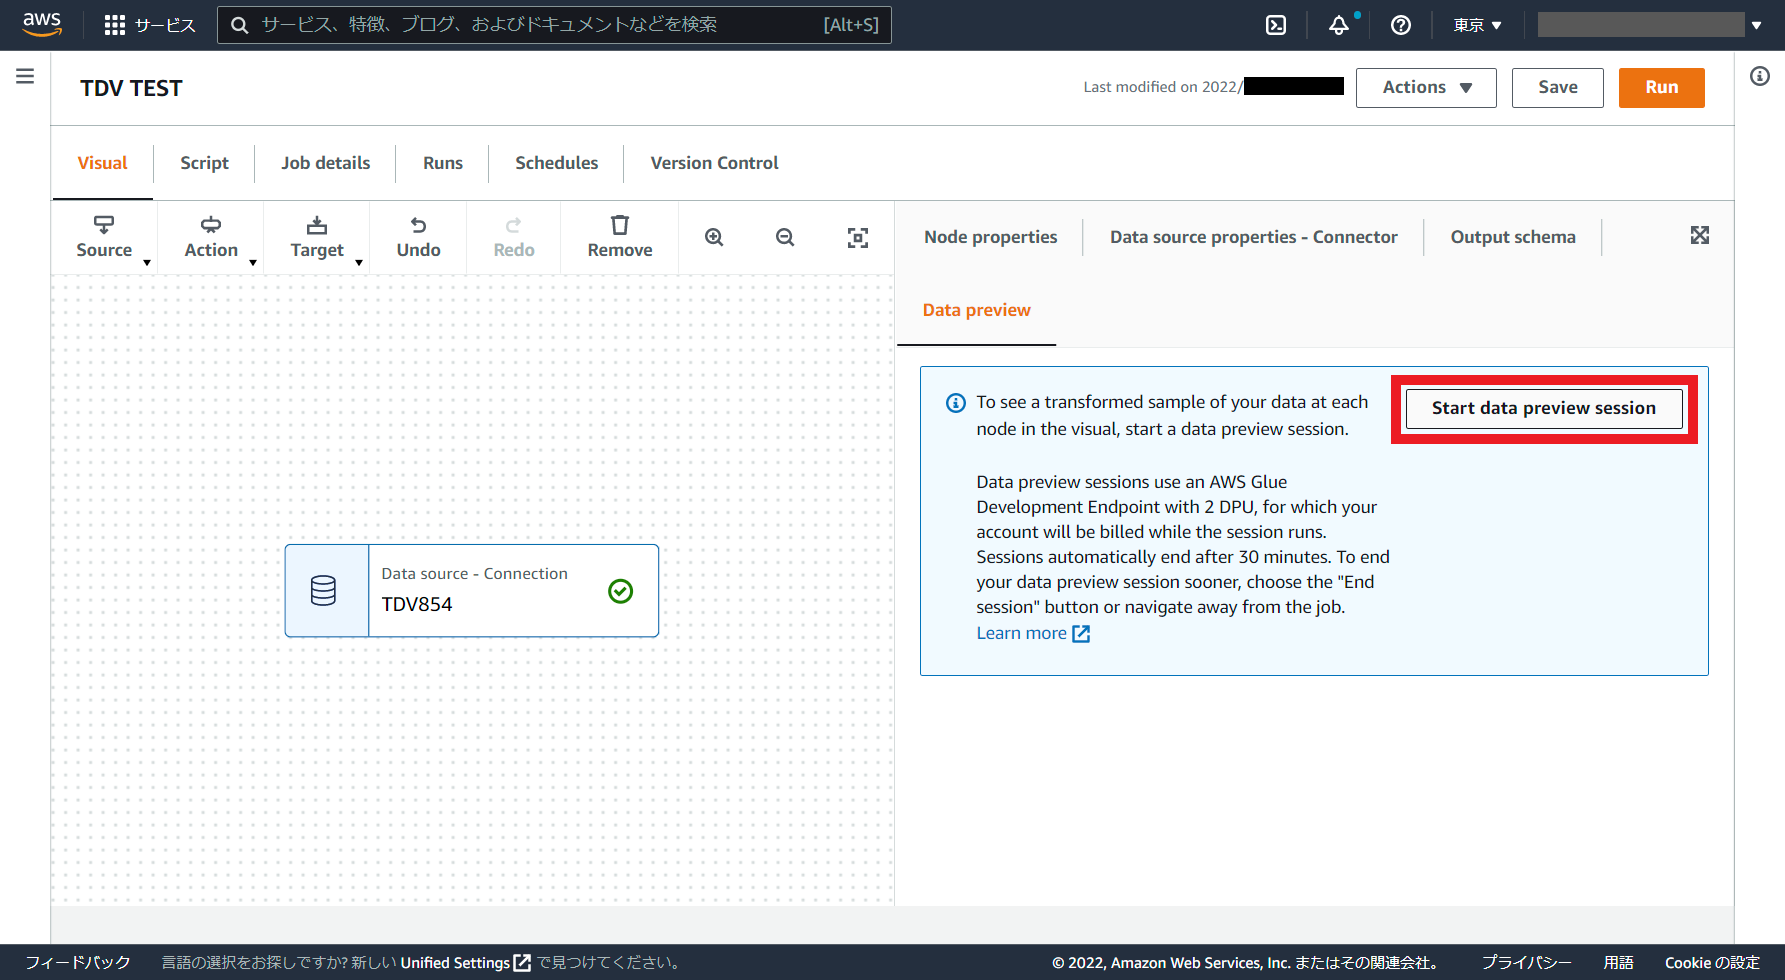Switch to the Script tab
The height and width of the screenshot is (980, 1785).
pyautogui.click(x=204, y=163)
